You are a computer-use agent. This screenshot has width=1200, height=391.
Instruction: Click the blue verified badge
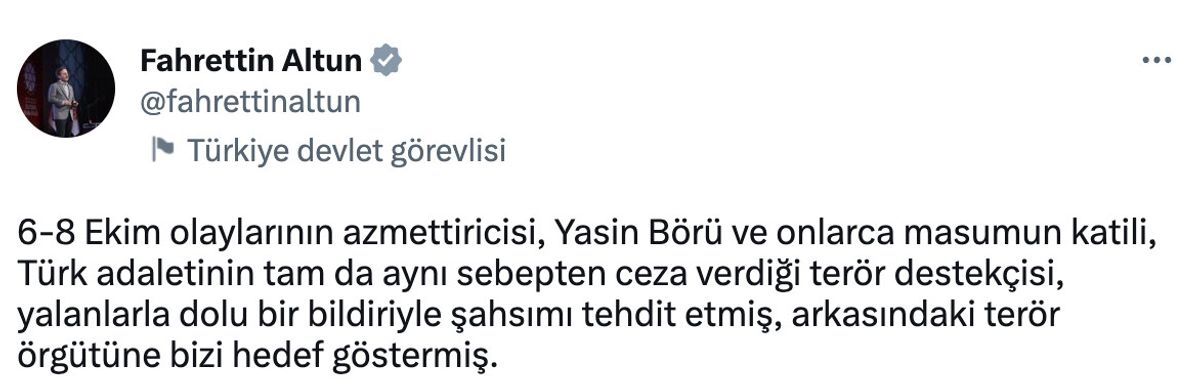pos(387,62)
